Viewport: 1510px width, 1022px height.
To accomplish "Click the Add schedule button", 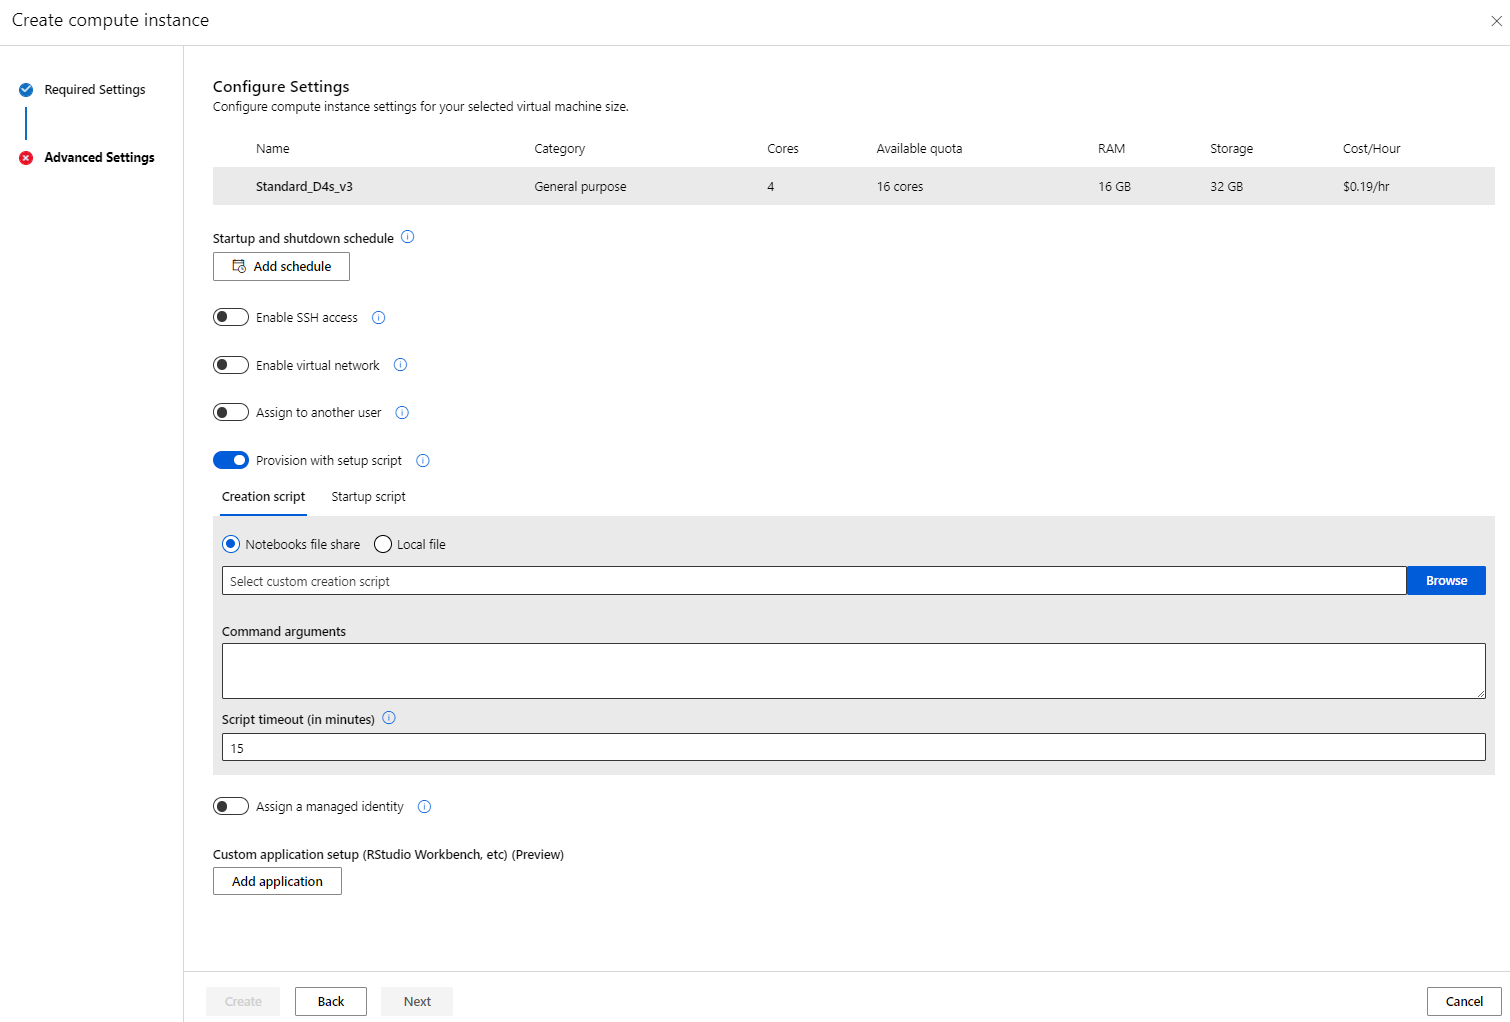I will tap(281, 267).
